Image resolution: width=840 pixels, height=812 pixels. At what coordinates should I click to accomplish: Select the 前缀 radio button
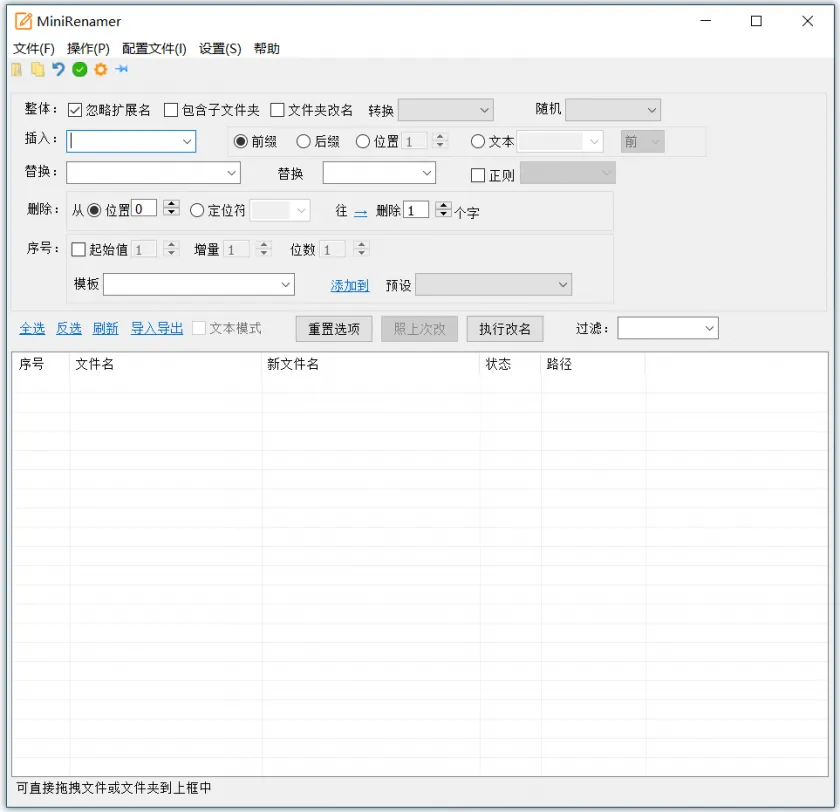(241, 141)
